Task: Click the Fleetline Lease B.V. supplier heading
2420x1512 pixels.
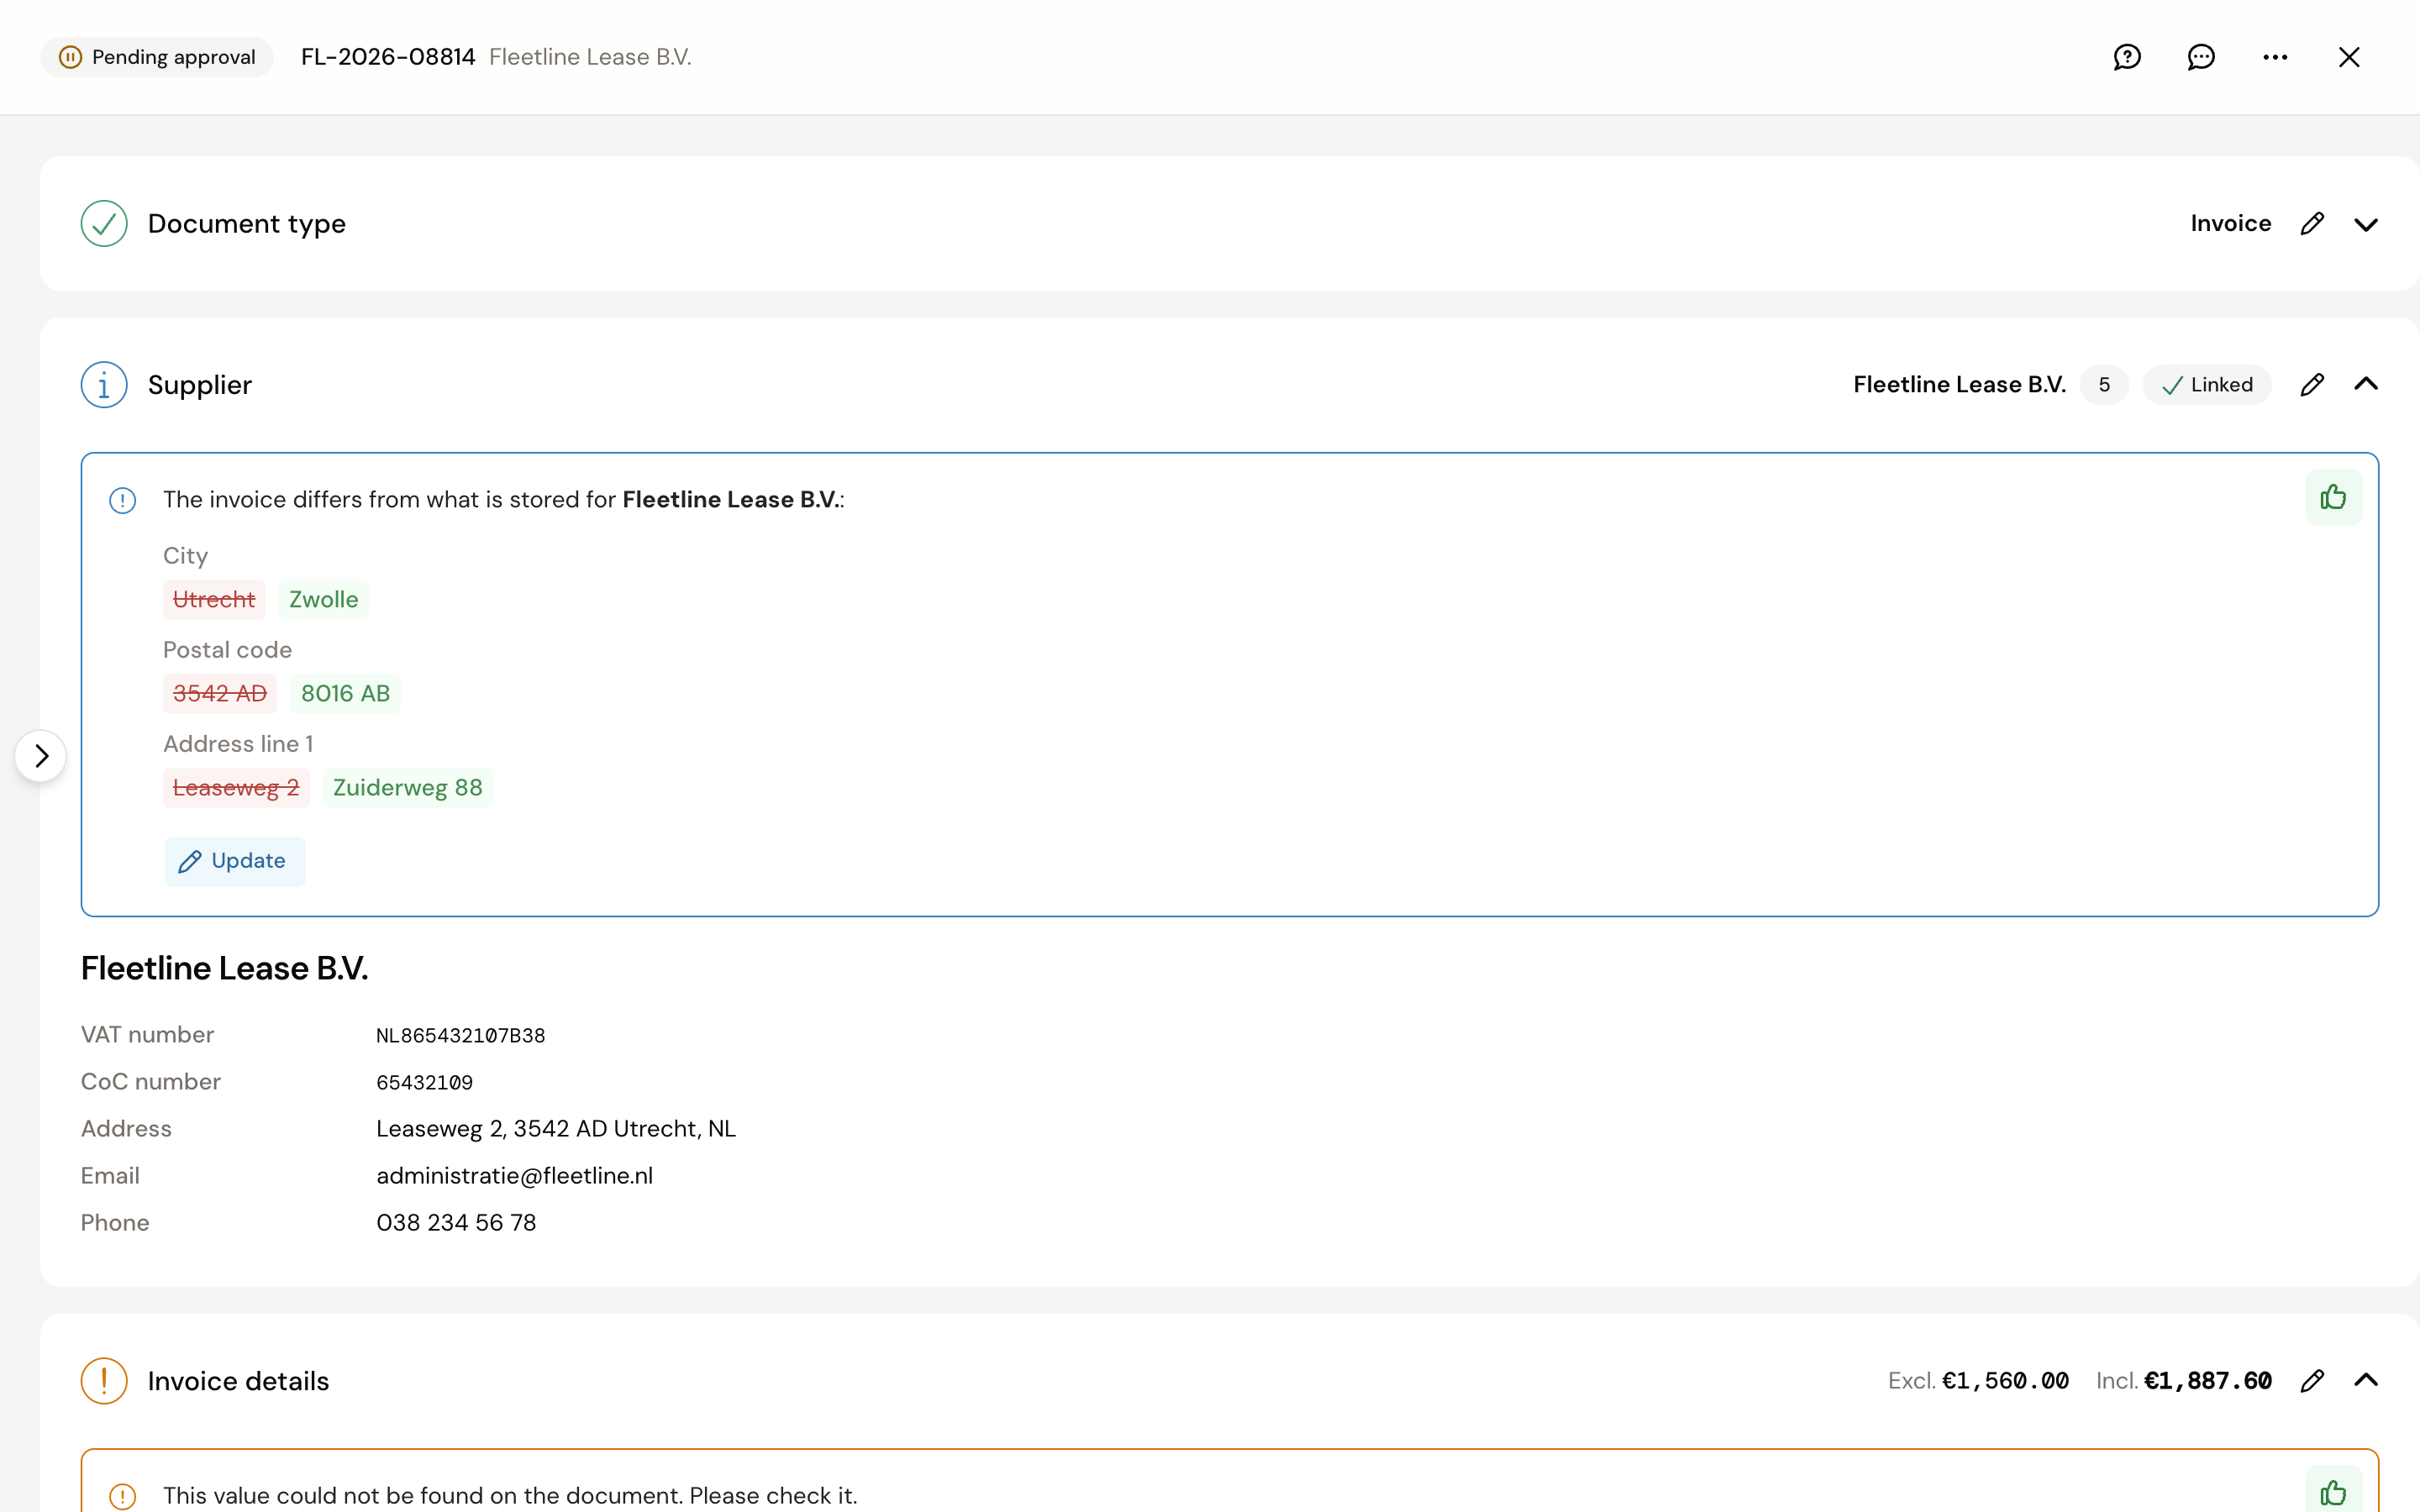Action: point(225,968)
